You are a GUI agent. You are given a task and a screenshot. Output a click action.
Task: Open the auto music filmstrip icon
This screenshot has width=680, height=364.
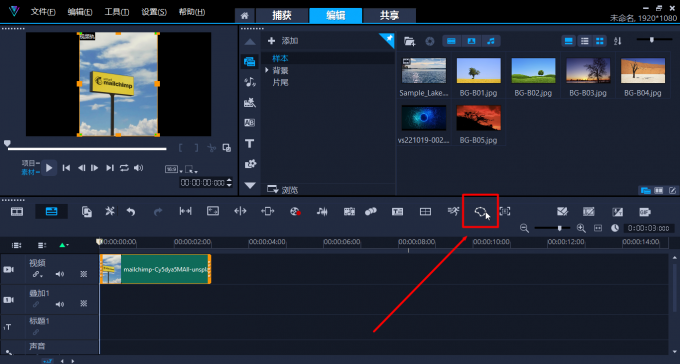[x=349, y=211]
